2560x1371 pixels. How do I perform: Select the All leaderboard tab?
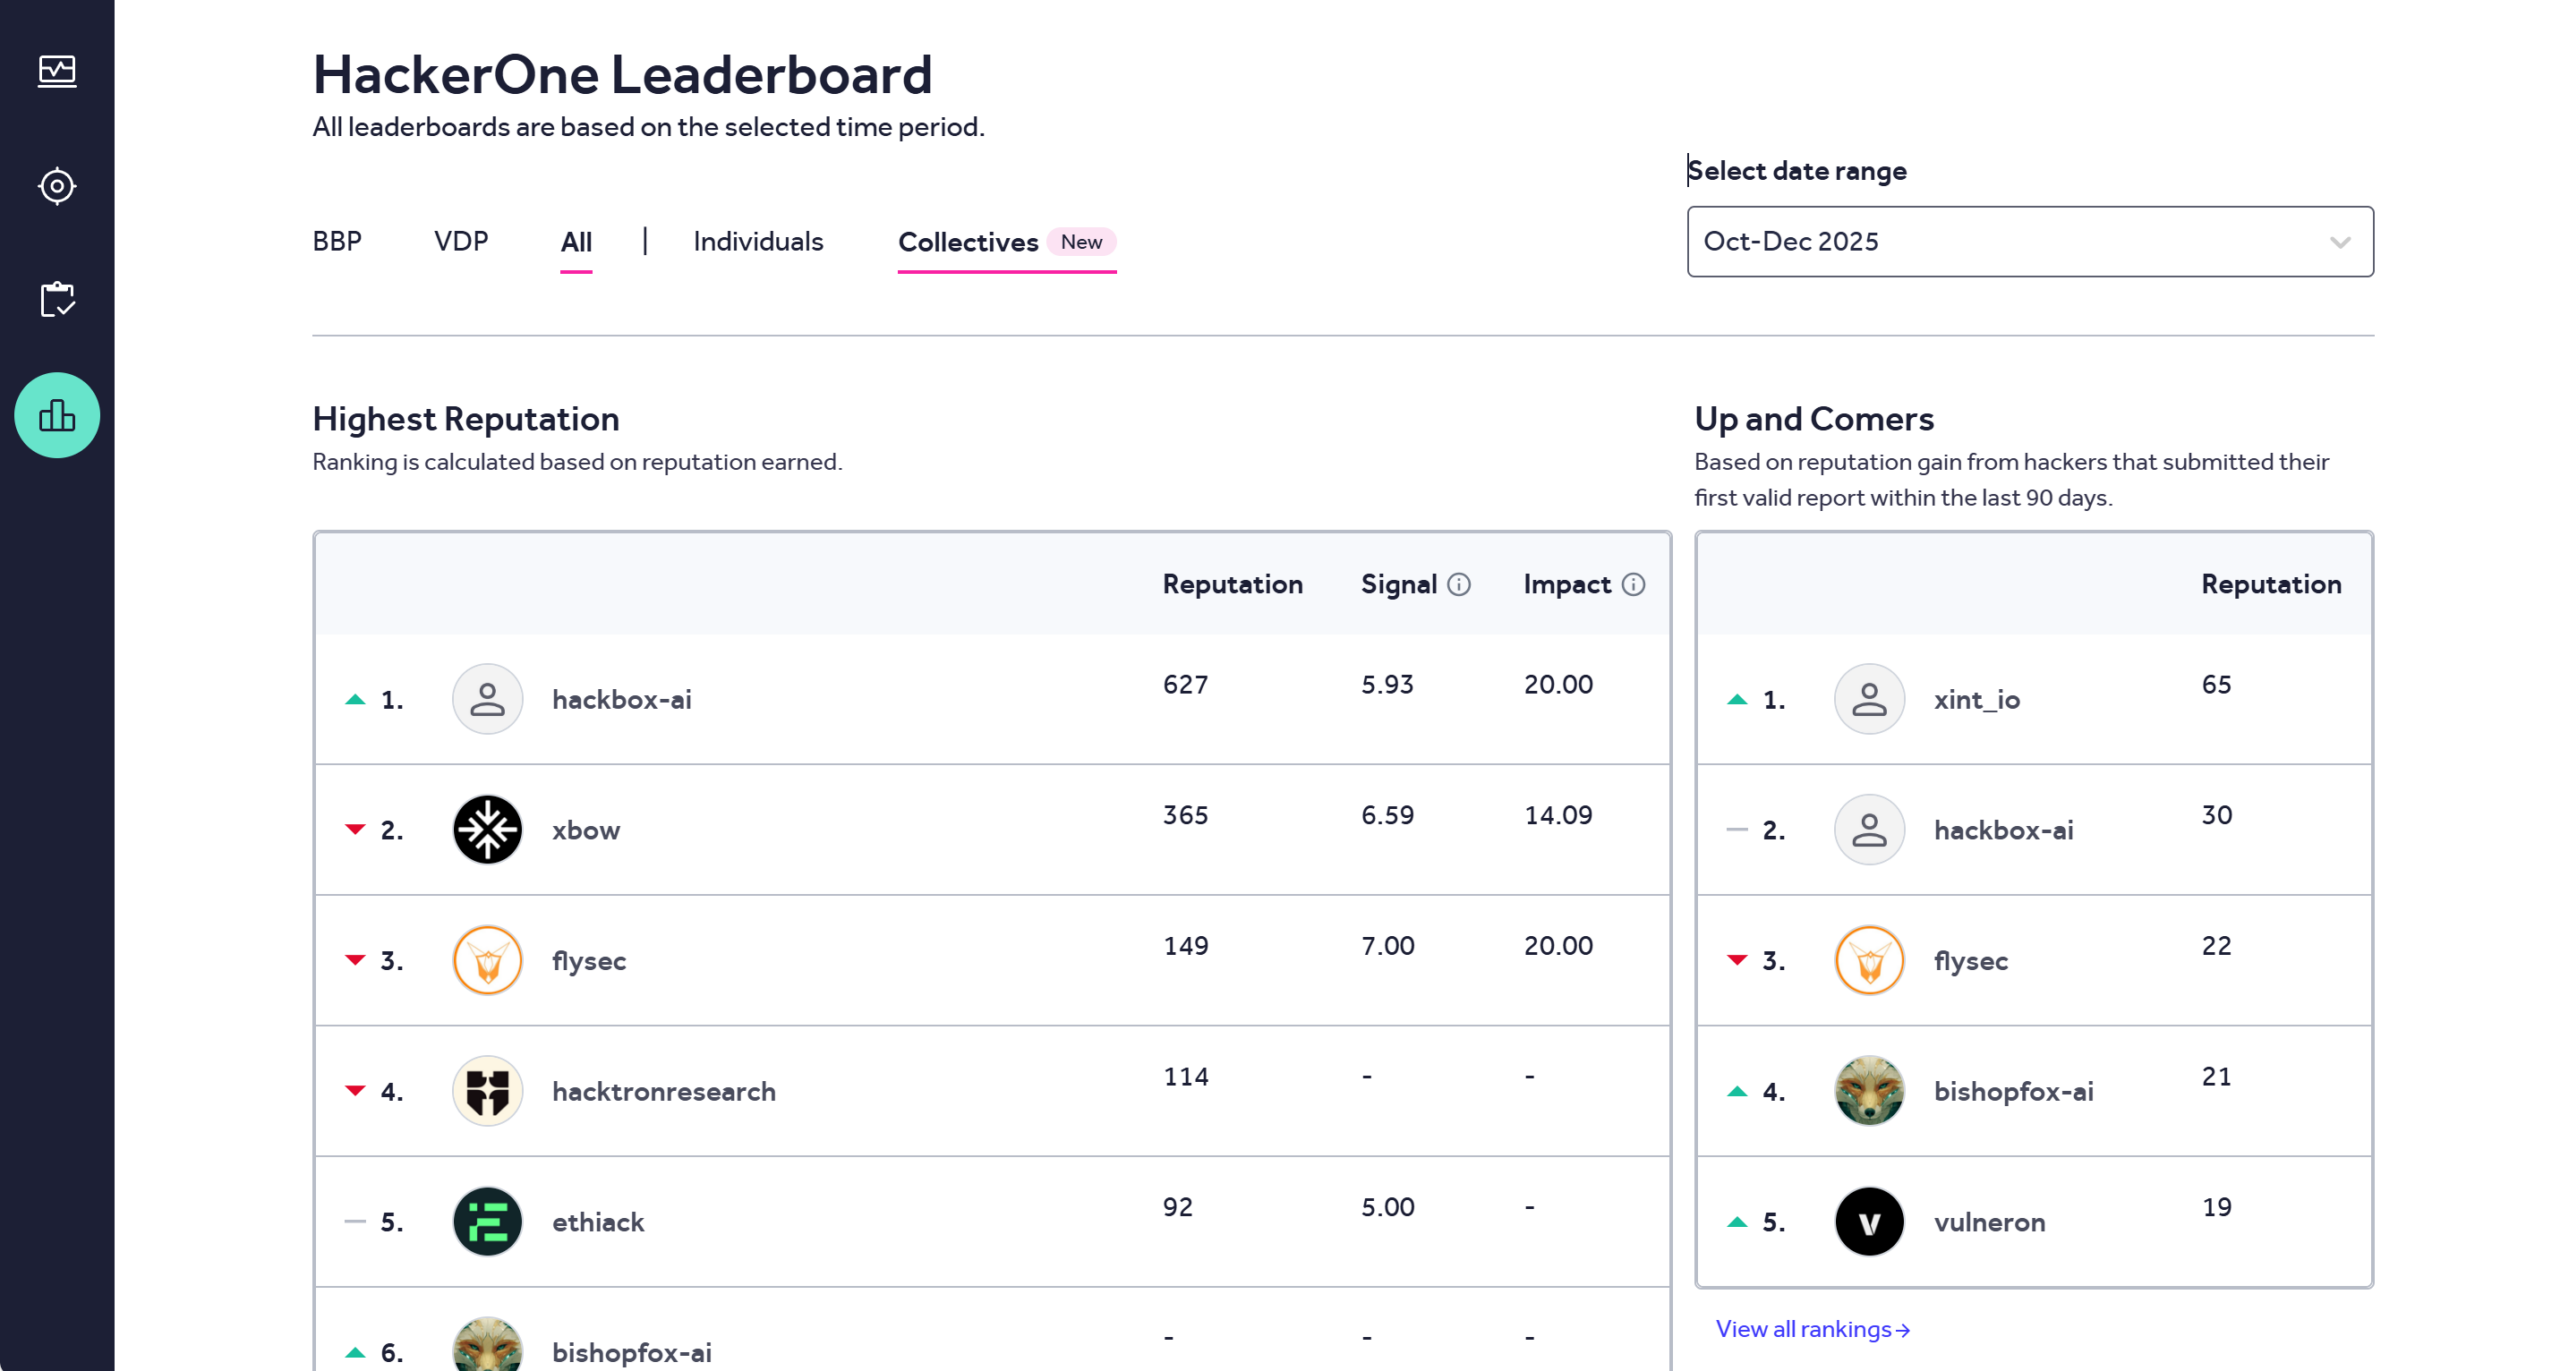coord(575,241)
